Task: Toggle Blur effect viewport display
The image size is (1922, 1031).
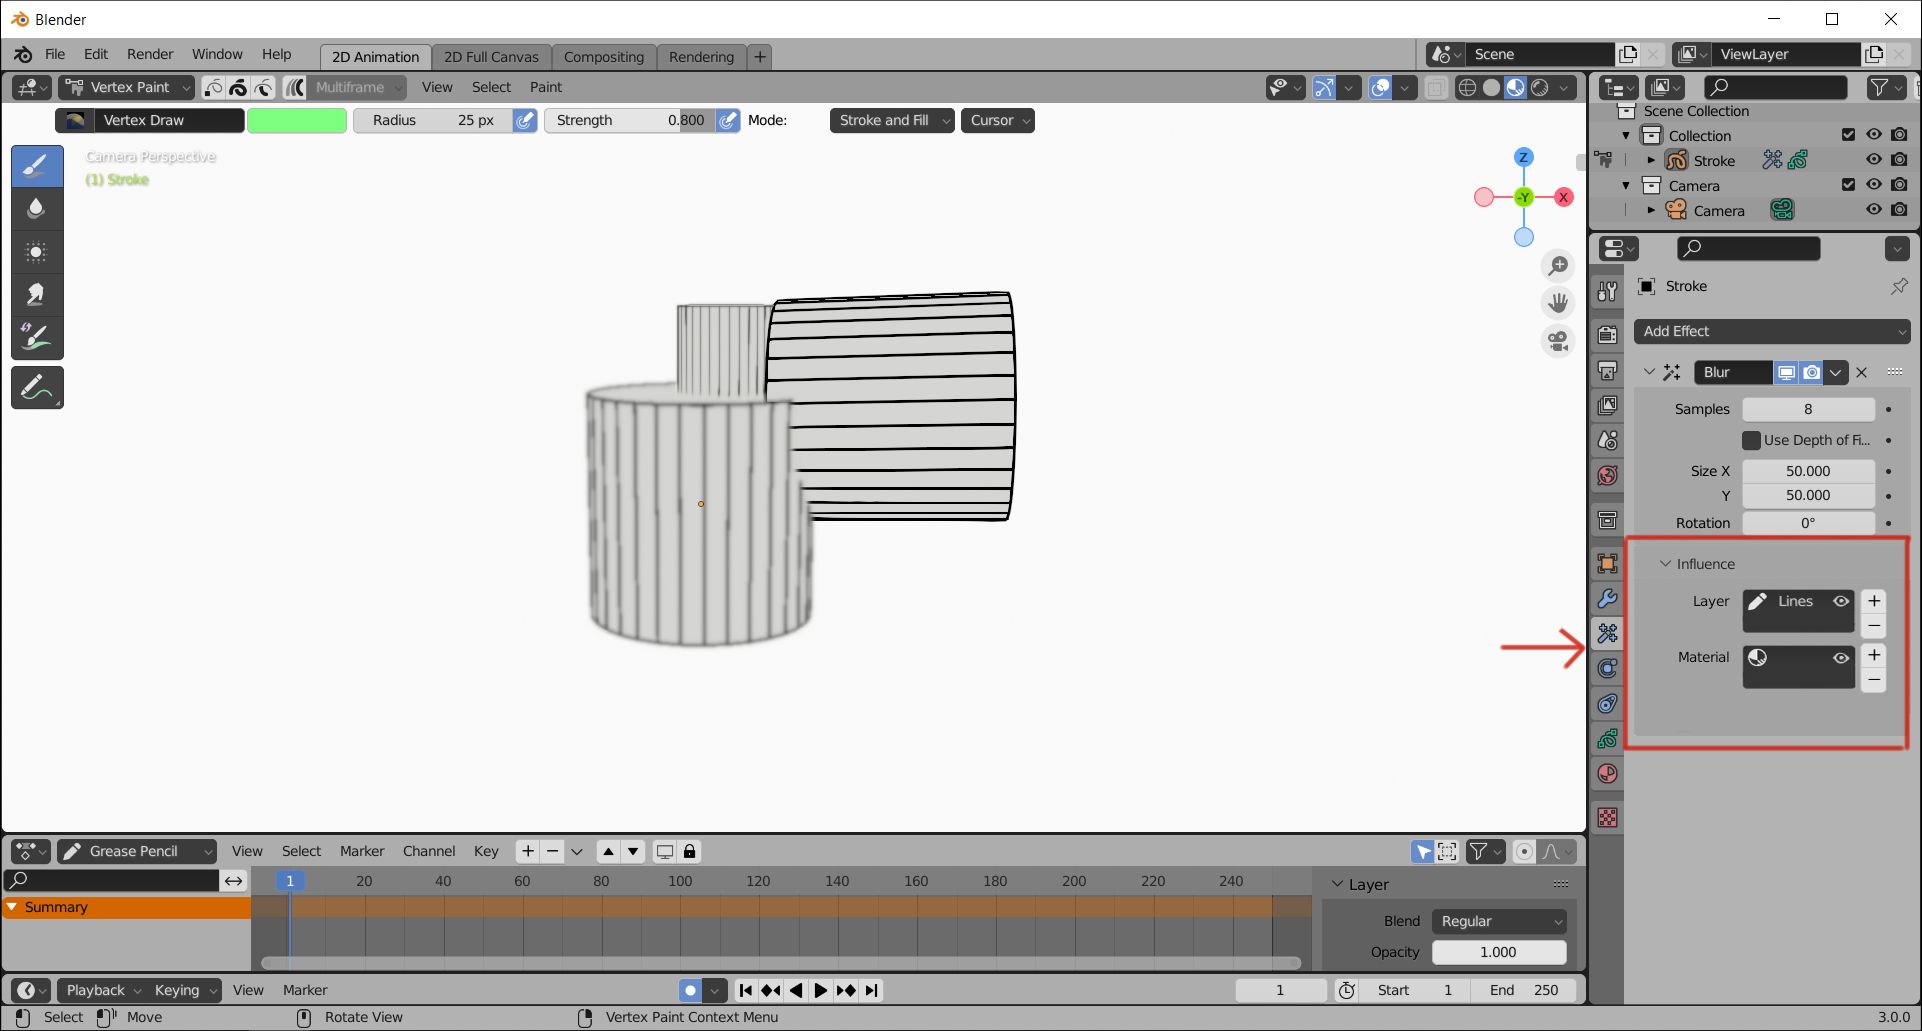Action: tap(1786, 372)
